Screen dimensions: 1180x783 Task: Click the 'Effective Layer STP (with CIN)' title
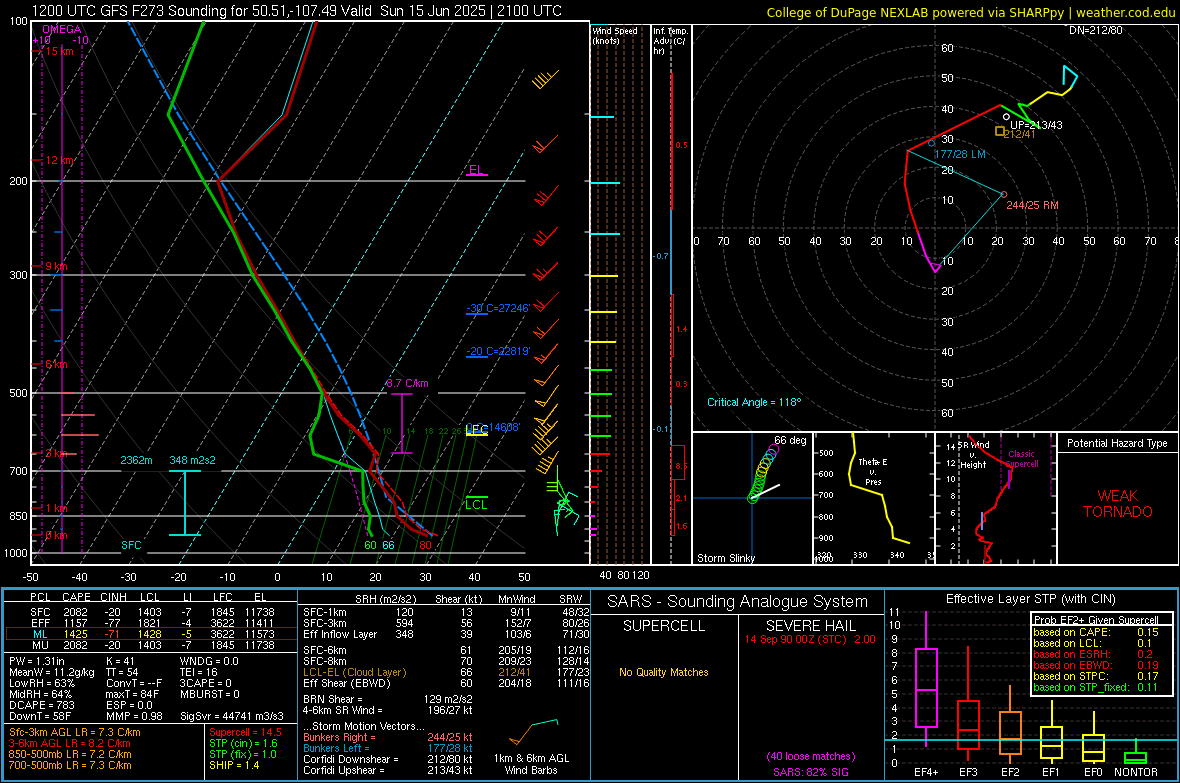[1030, 599]
